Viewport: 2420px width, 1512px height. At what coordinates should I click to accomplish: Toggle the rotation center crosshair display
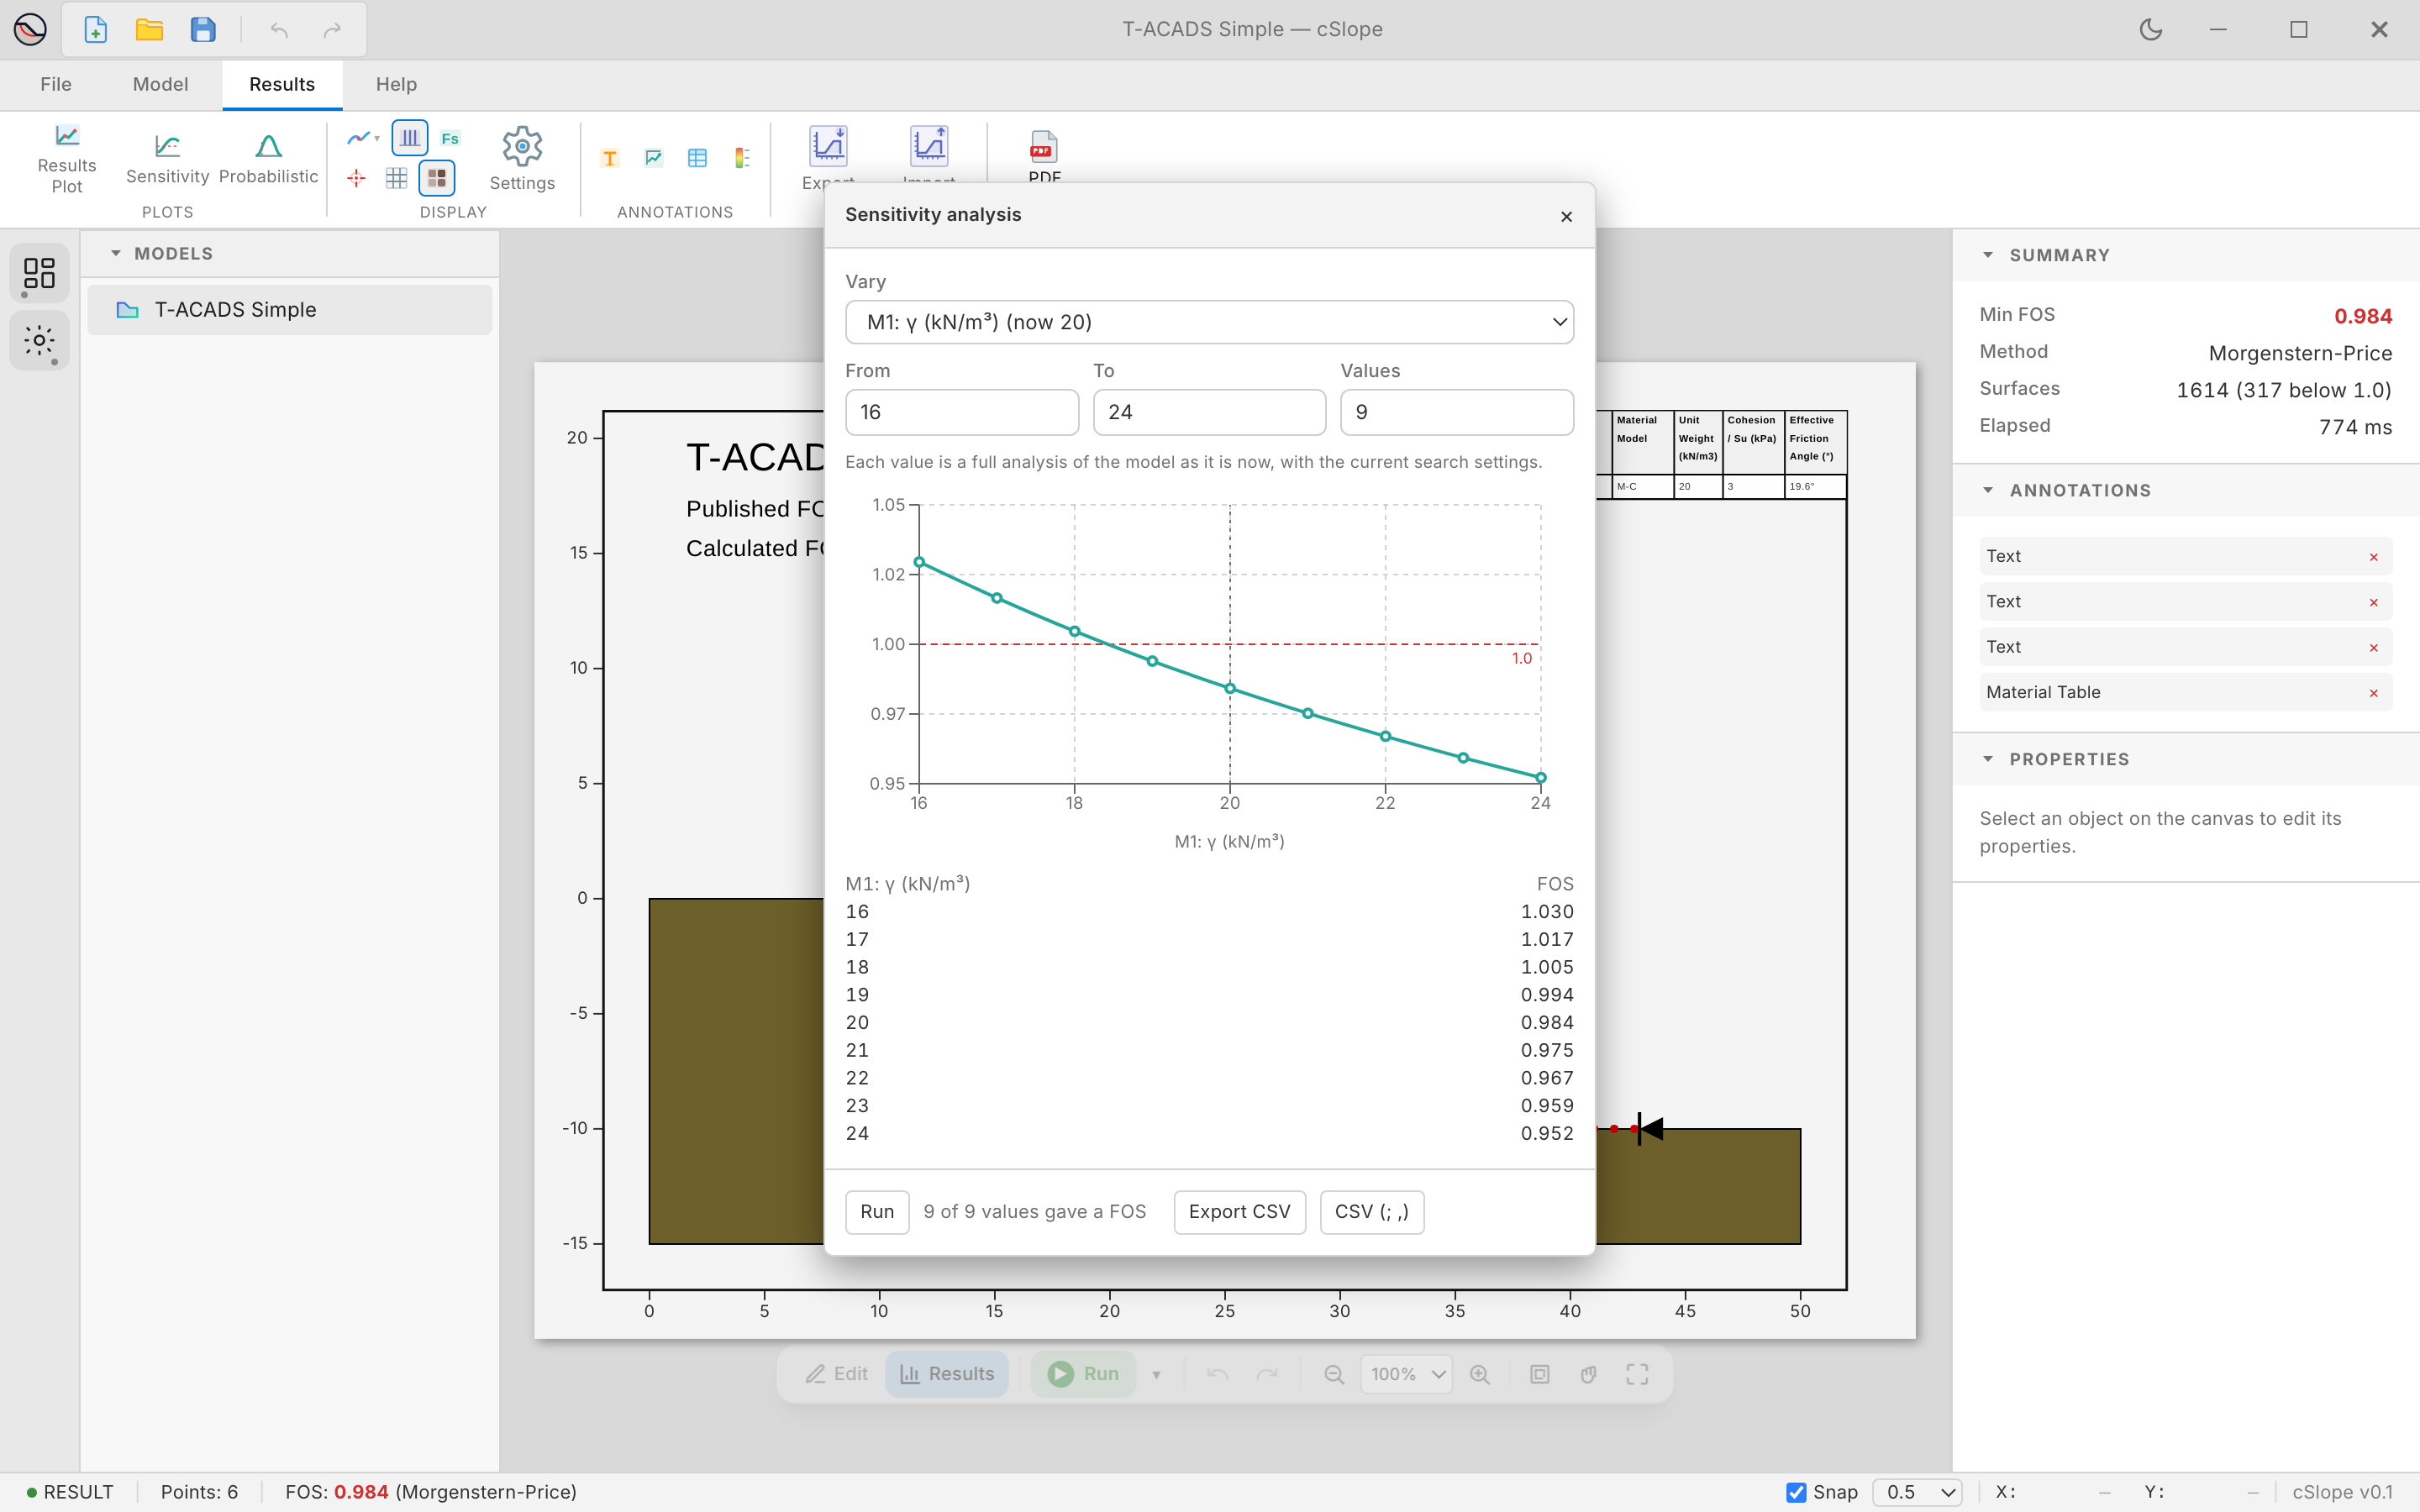pos(356,178)
